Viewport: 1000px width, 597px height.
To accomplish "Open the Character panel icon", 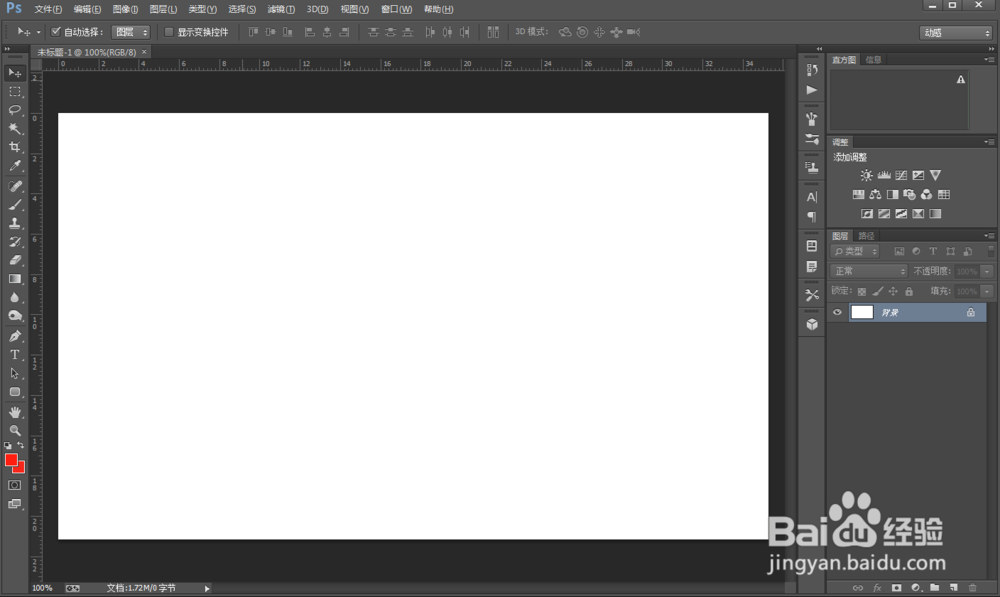I will (x=811, y=197).
